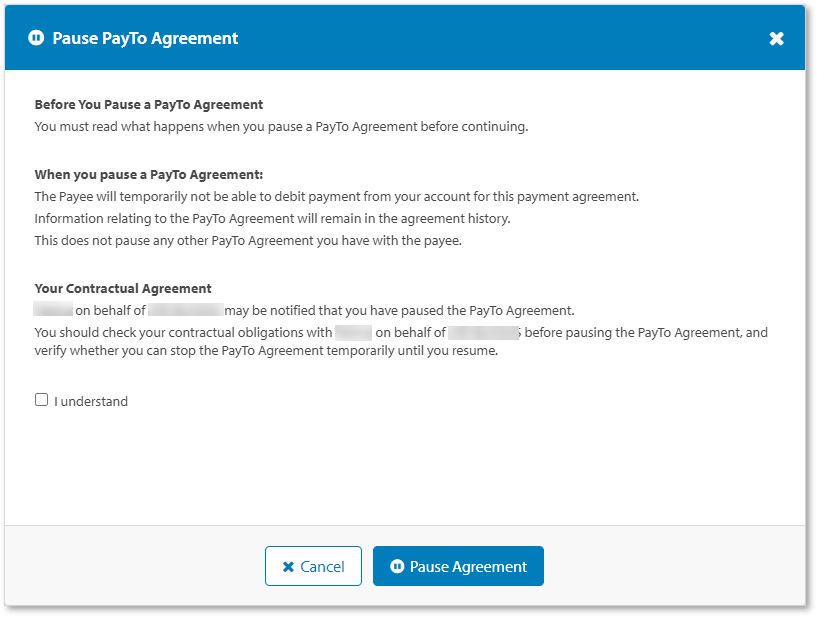Screen dimensions: 817x617
Task: Click the Pause Agreement button
Action: pos(458,566)
